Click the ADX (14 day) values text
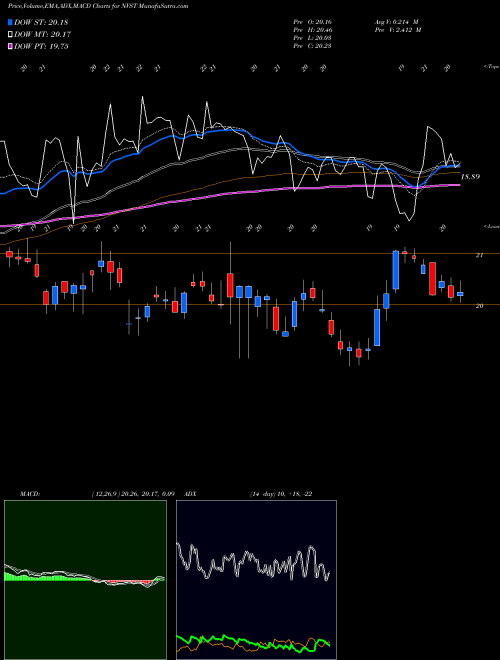The height and width of the screenshot is (660, 500). click(281, 494)
